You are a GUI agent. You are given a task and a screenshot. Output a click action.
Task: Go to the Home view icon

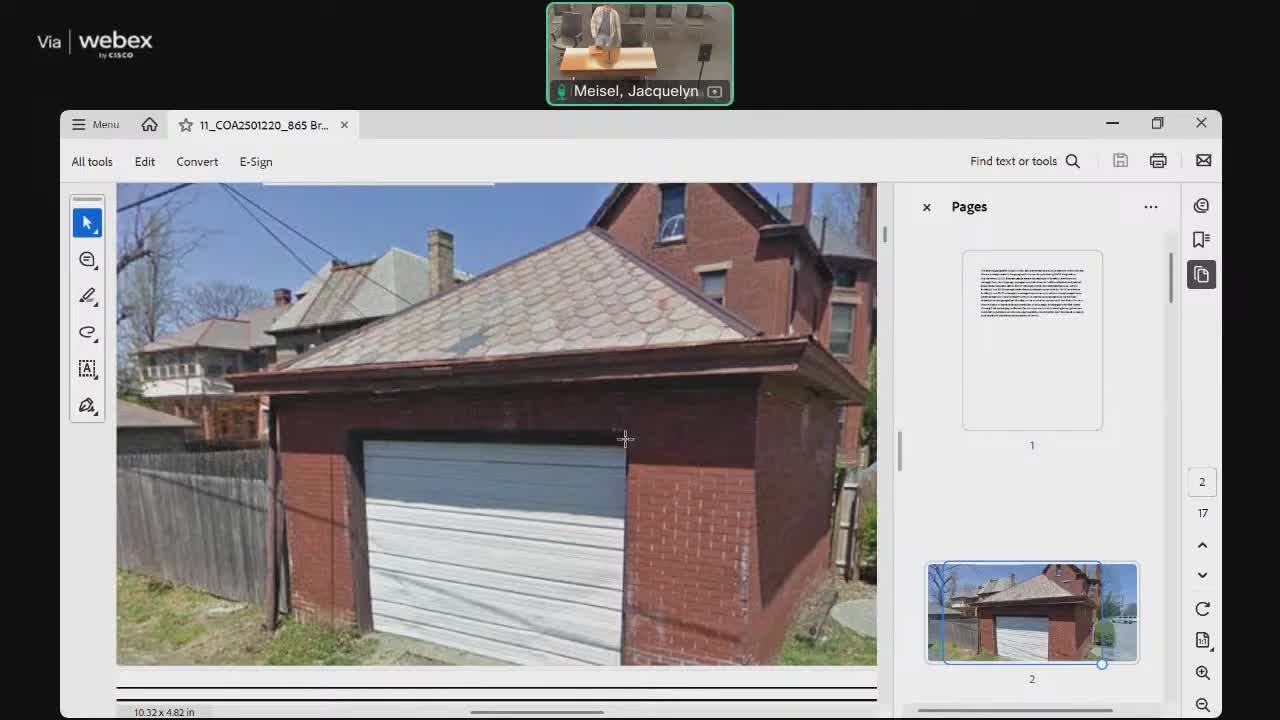[x=149, y=125]
